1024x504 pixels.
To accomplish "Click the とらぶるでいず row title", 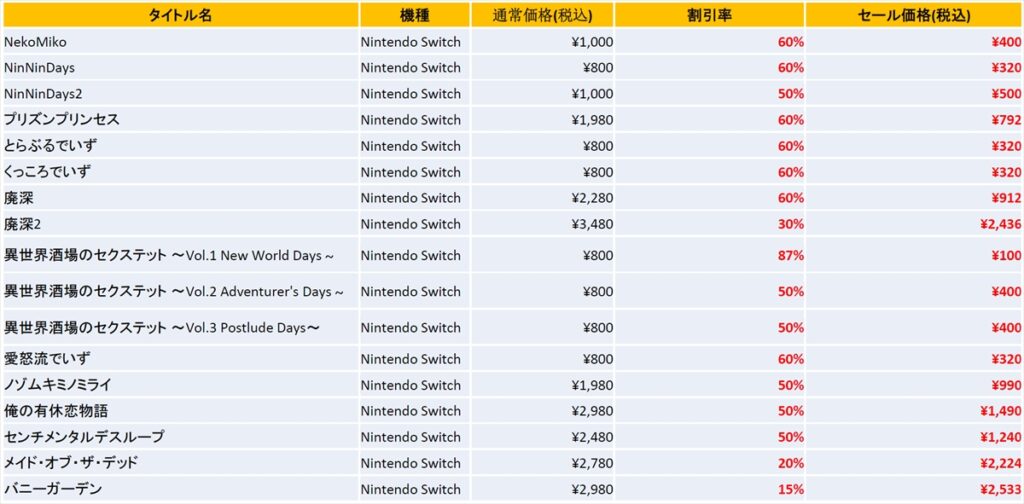I will (x=181, y=146).
